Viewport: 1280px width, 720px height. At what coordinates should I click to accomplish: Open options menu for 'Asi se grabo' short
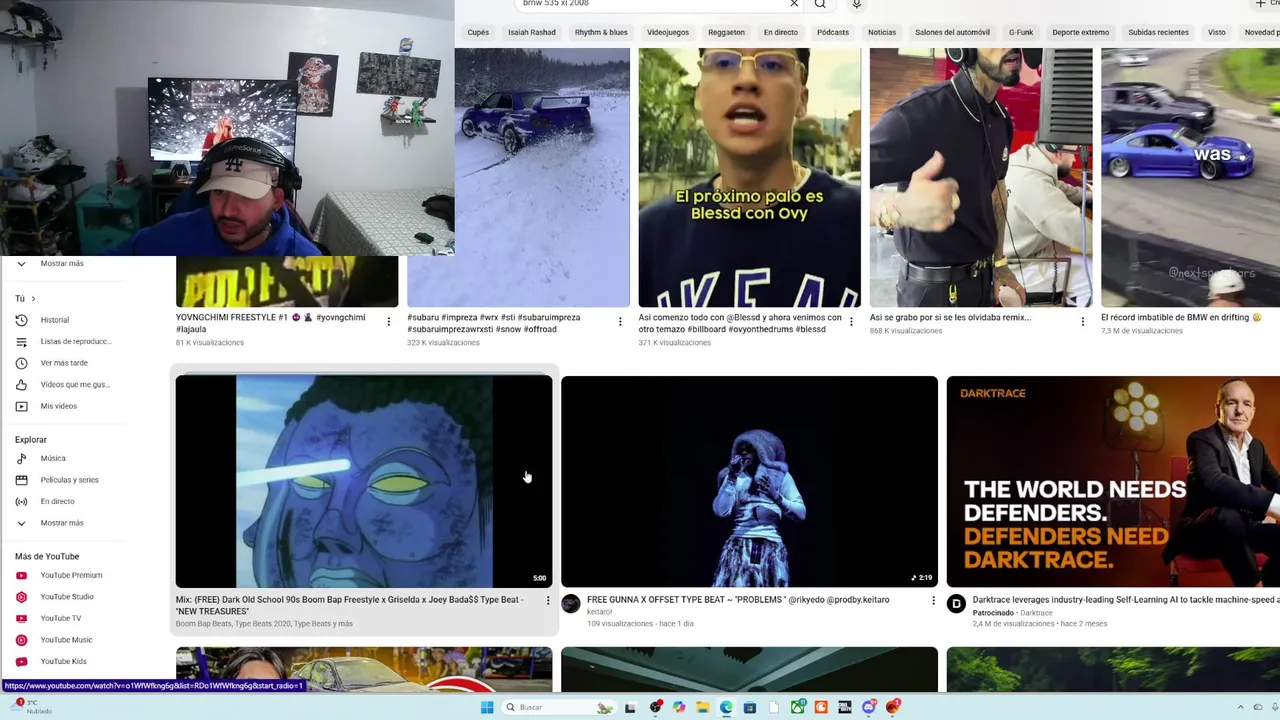point(1082,322)
